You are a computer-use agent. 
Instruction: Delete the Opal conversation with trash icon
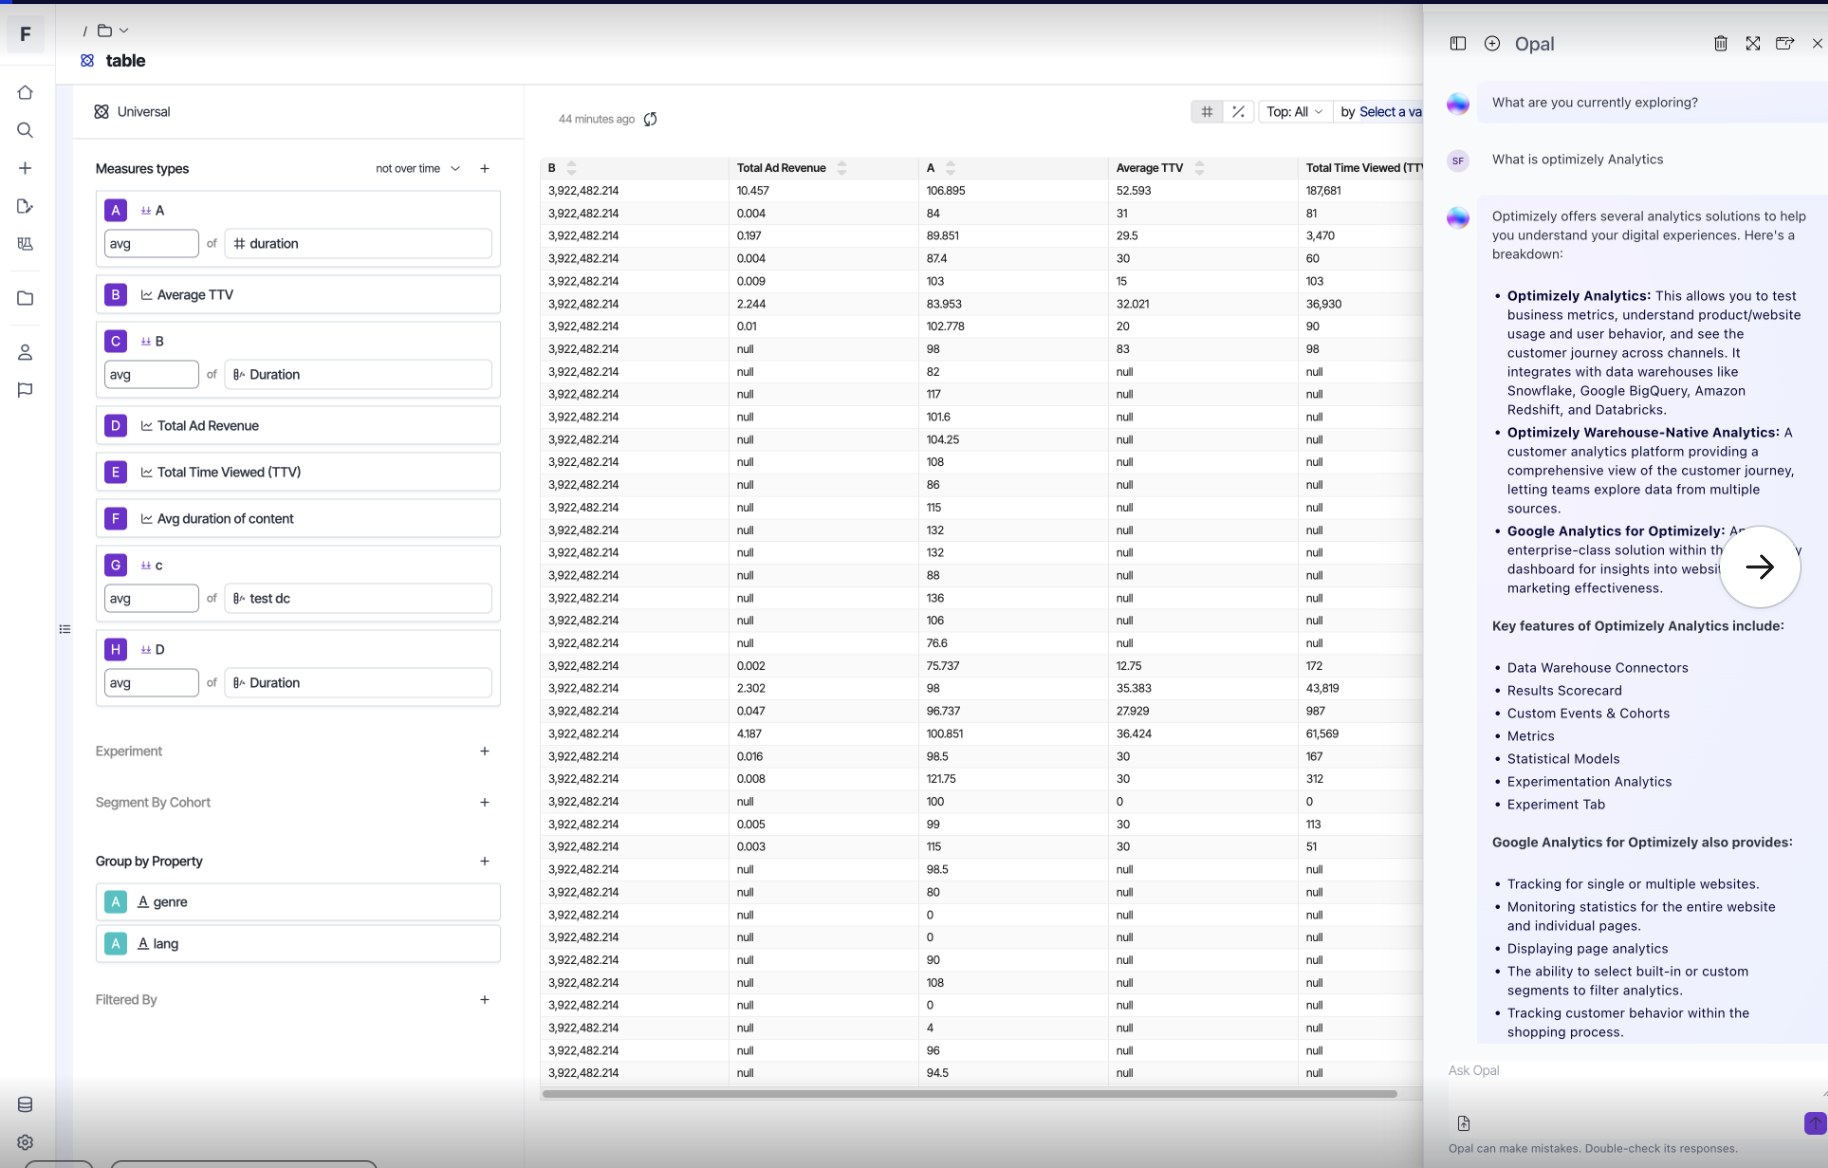coord(1720,43)
